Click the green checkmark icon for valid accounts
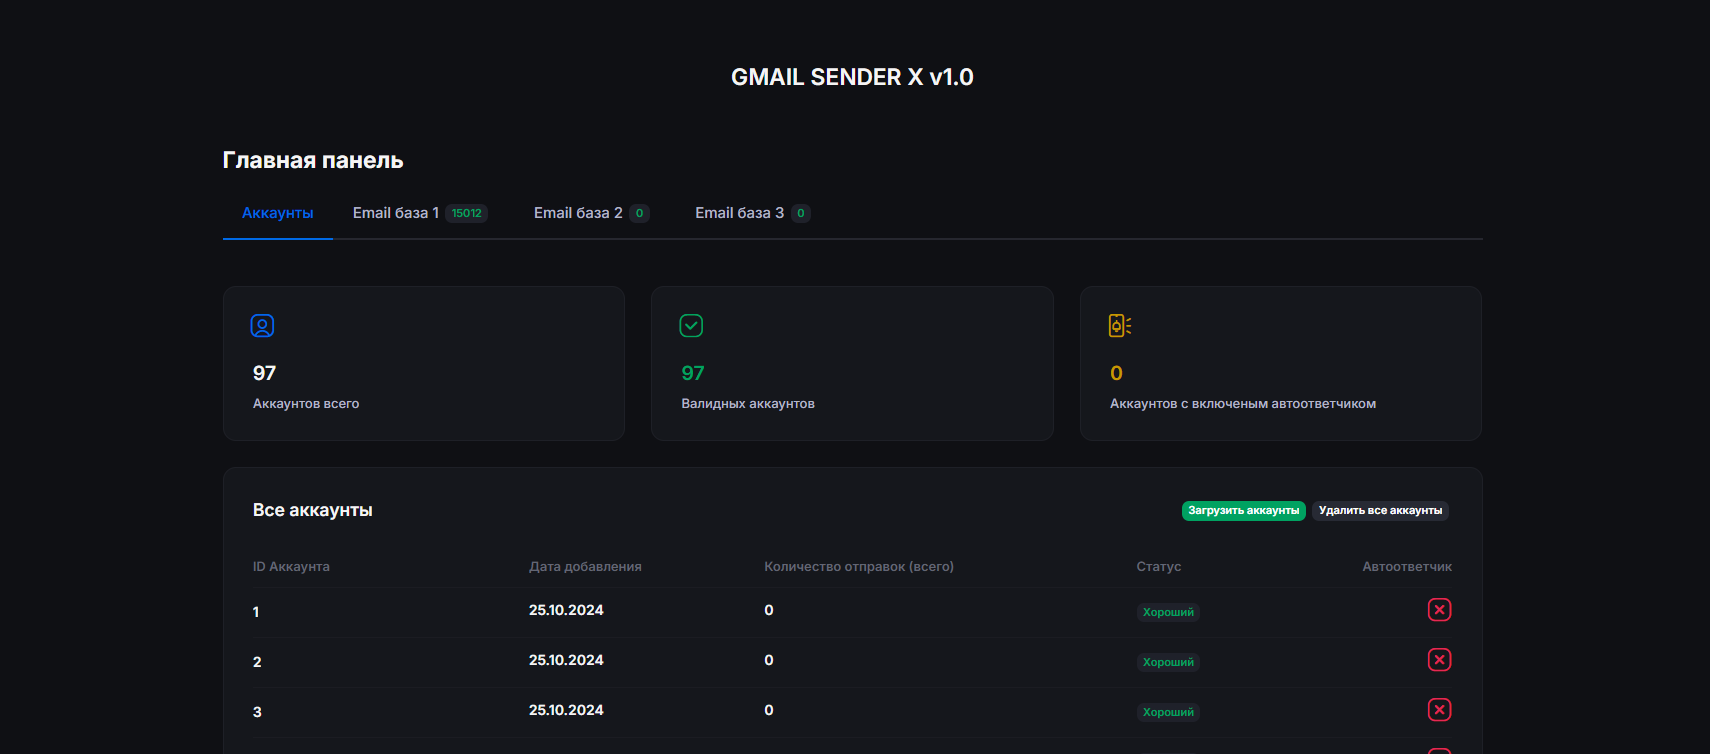Viewport: 1710px width, 754px height. click(x=691, y=326)
